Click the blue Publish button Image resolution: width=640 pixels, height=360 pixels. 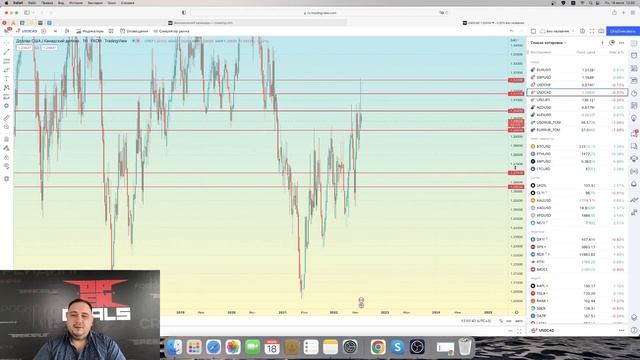coord(622,31)
